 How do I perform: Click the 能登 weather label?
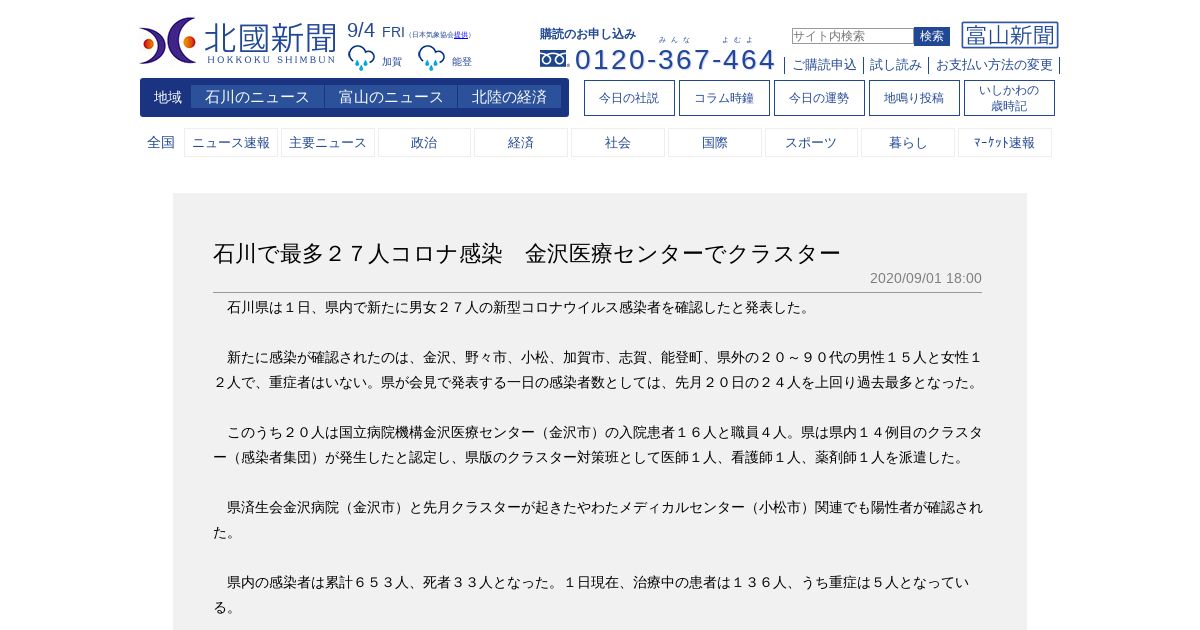(462, 62)
